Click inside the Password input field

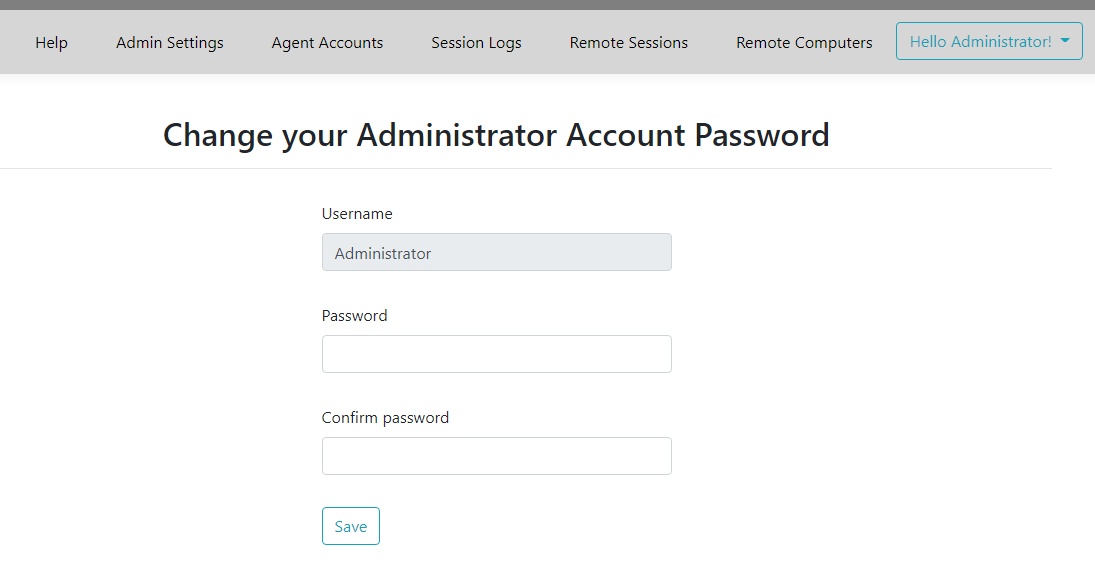coord(496,354)
